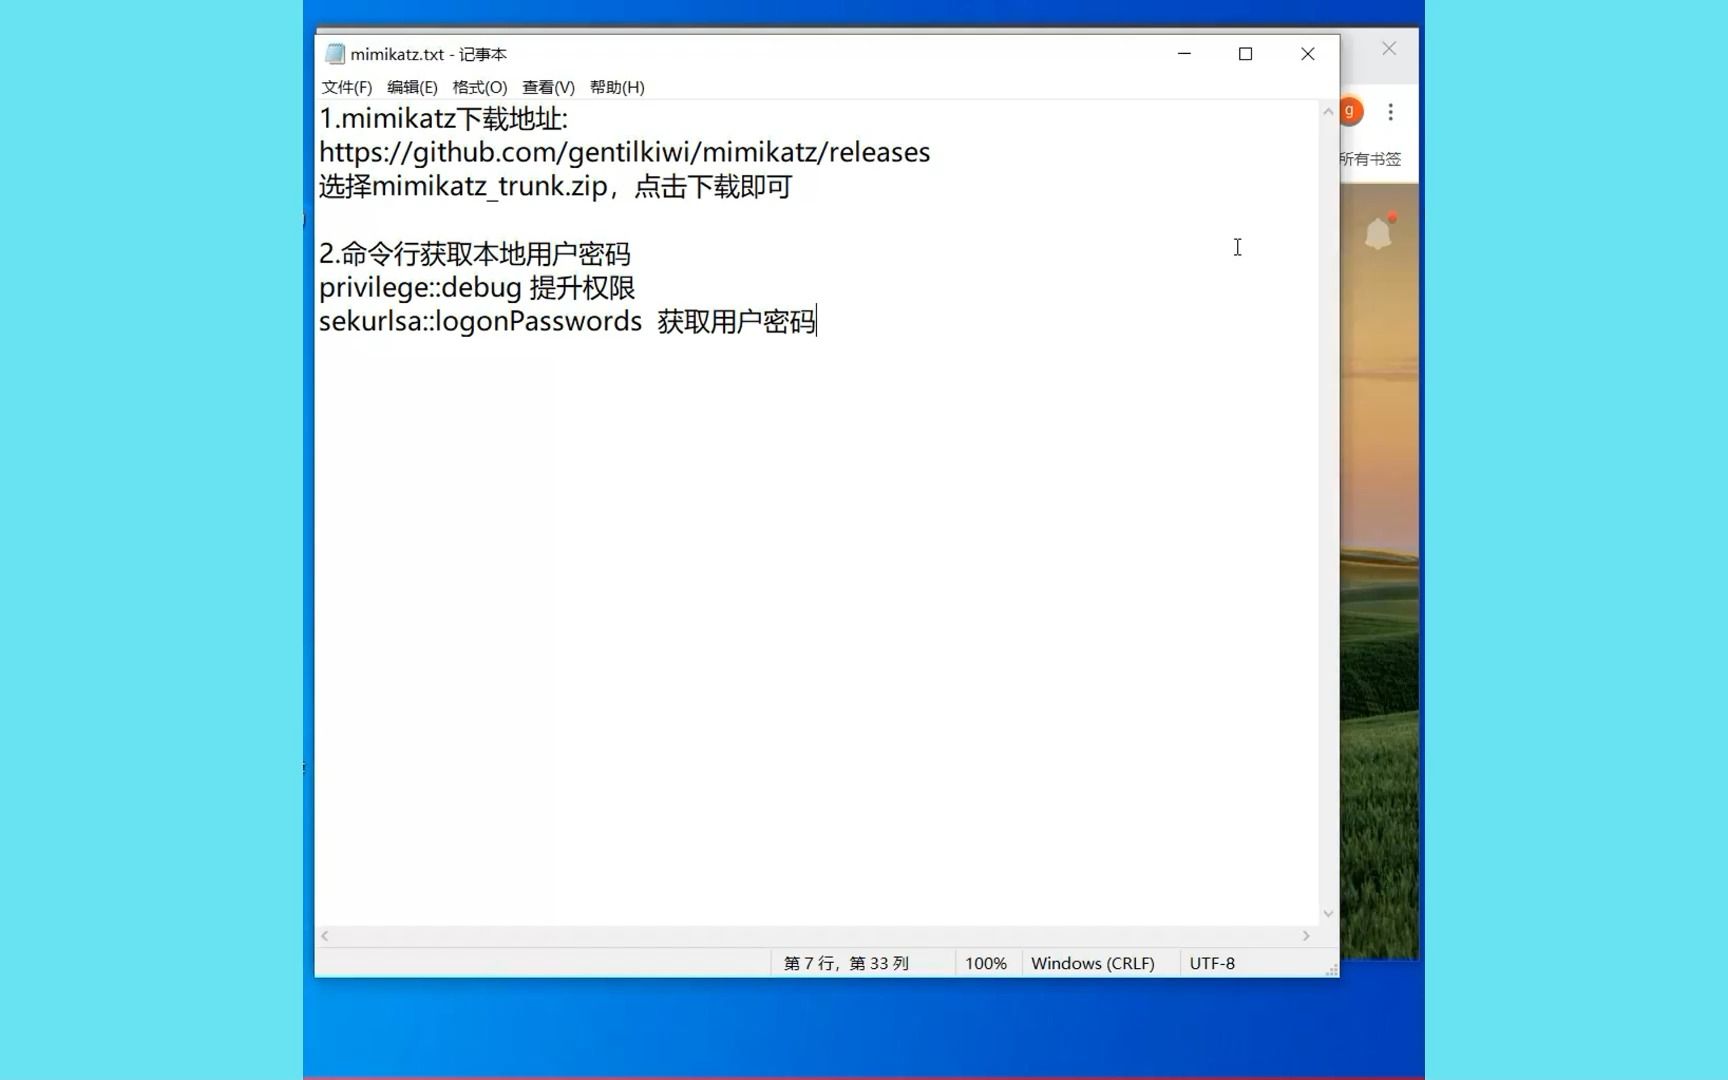Maximize the Notepad window
The width and height of the screenshot is (1728, 1080).
[1245, 54]
